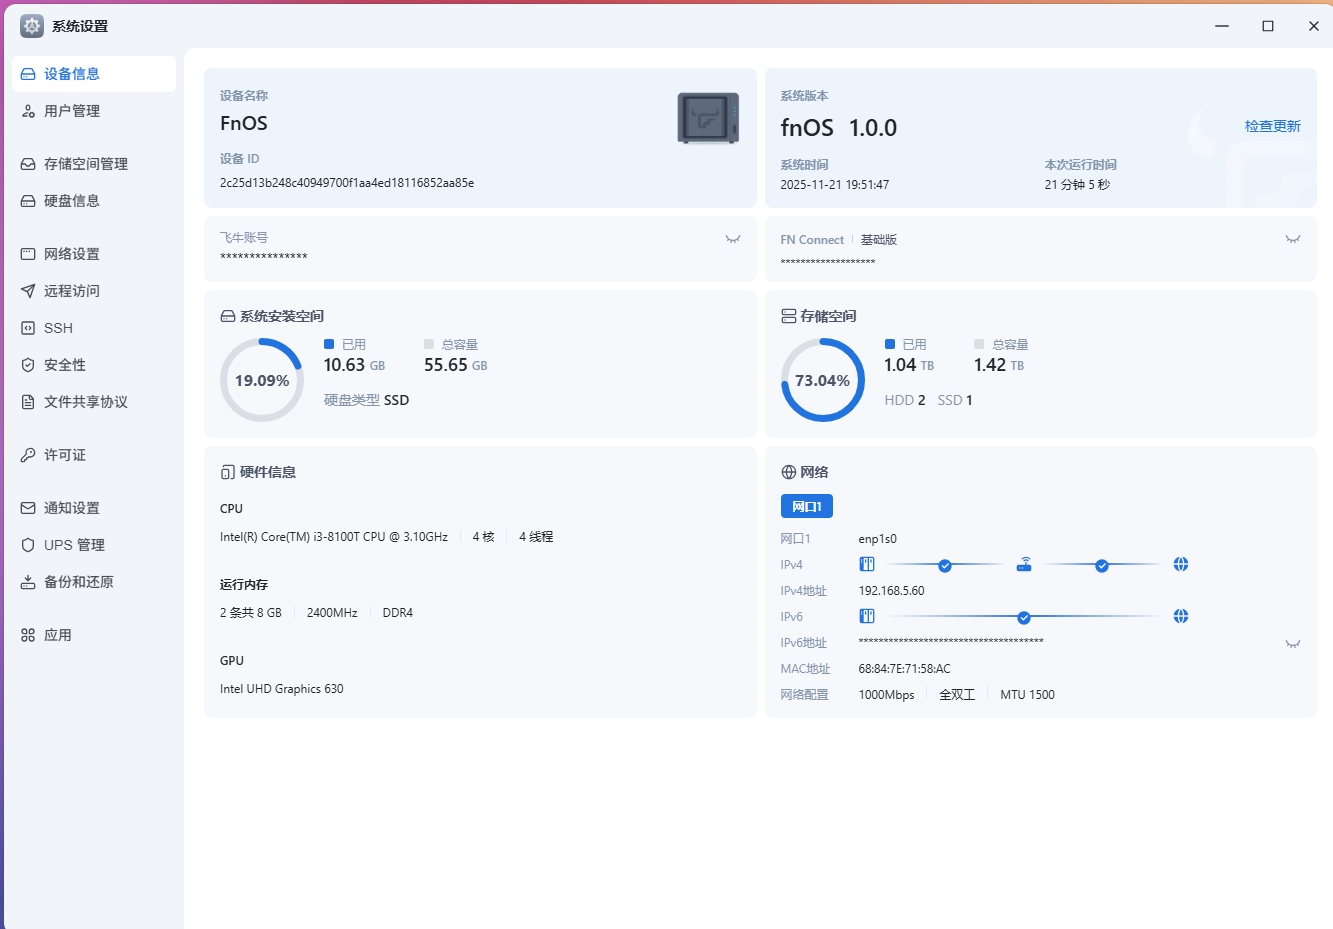Click the HDD 2 disk count

coord(905,400)
